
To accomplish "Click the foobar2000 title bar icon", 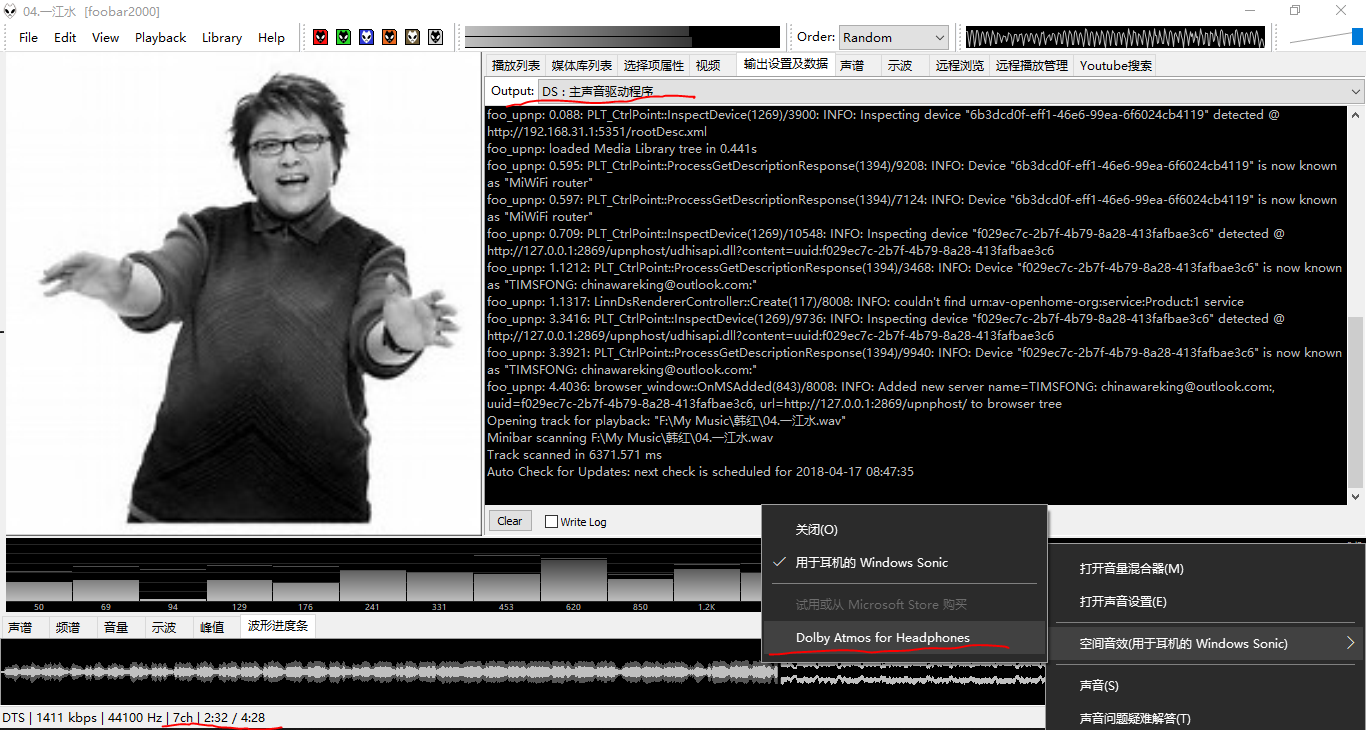I will tap(10, 11).
